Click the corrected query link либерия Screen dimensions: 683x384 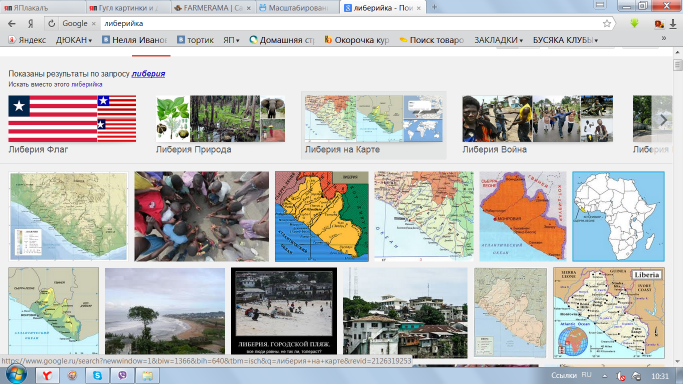[148, 74]
